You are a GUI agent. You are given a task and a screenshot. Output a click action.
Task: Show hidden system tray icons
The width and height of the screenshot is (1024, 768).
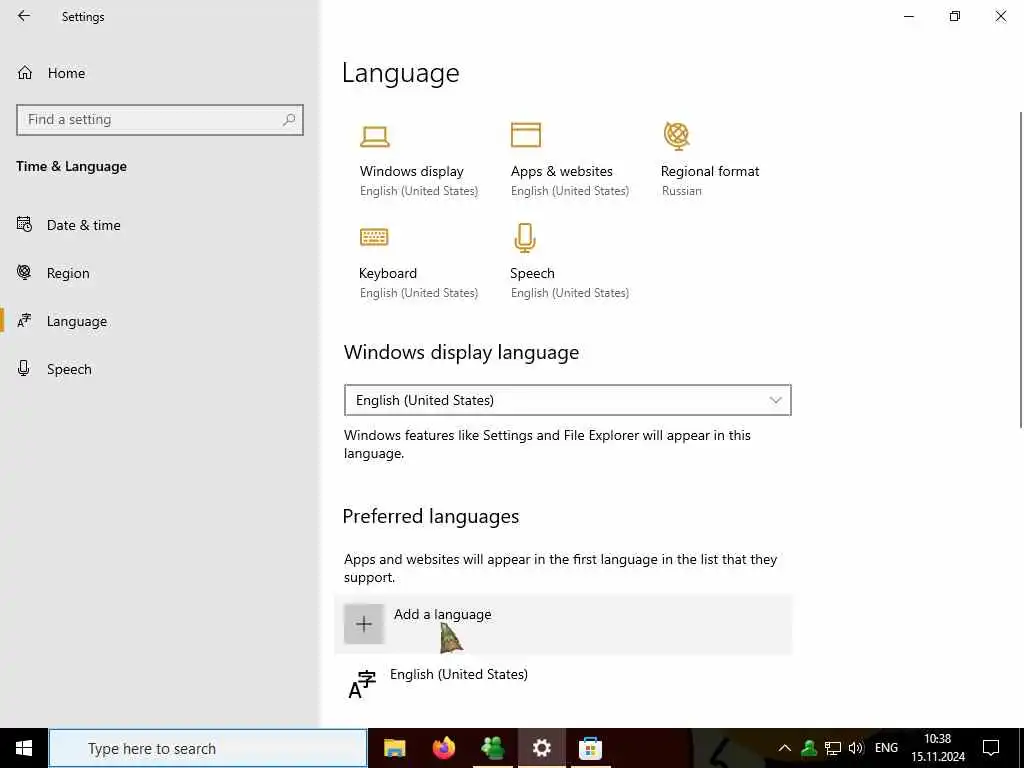(x=785, y=748)
